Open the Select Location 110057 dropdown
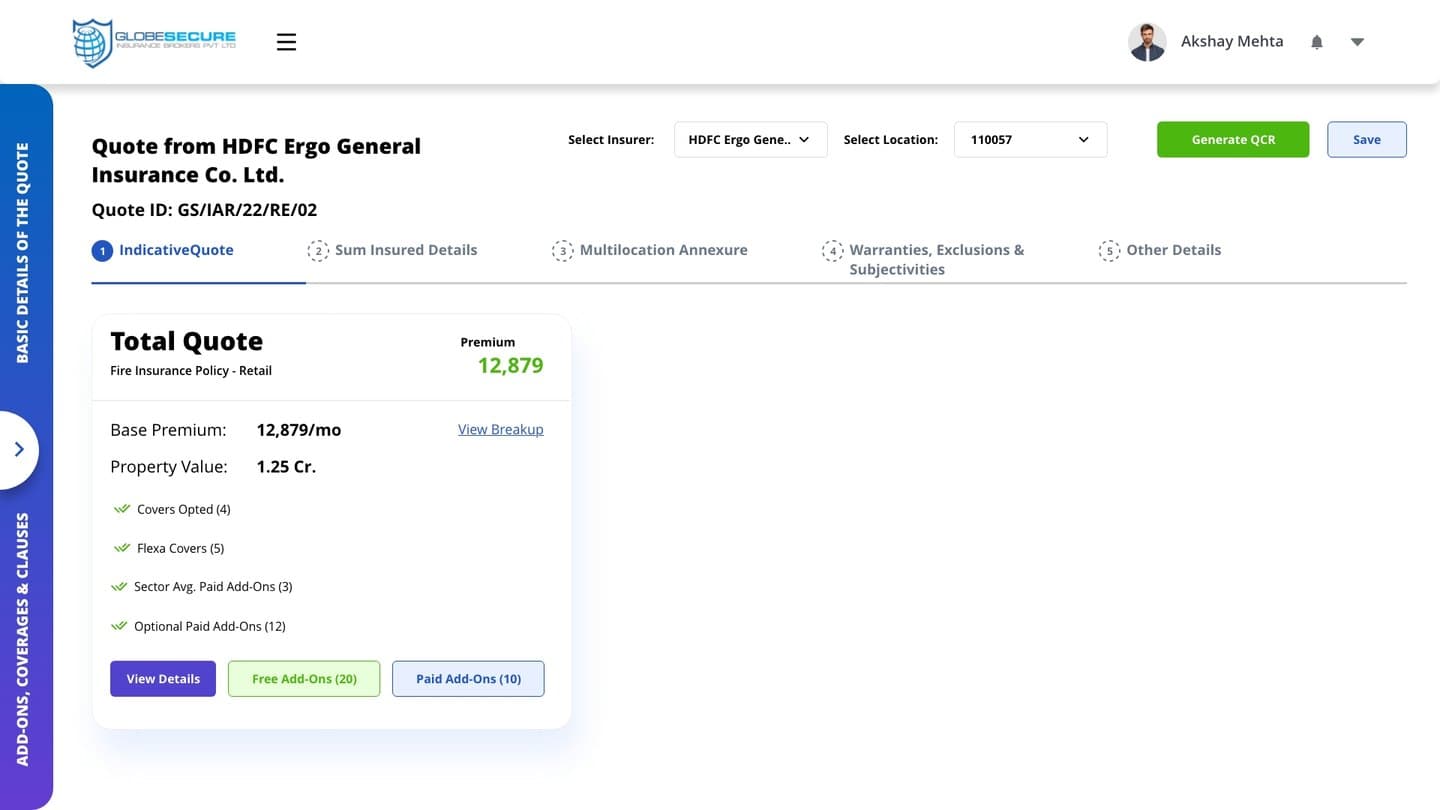 (x=1031, y=140)
